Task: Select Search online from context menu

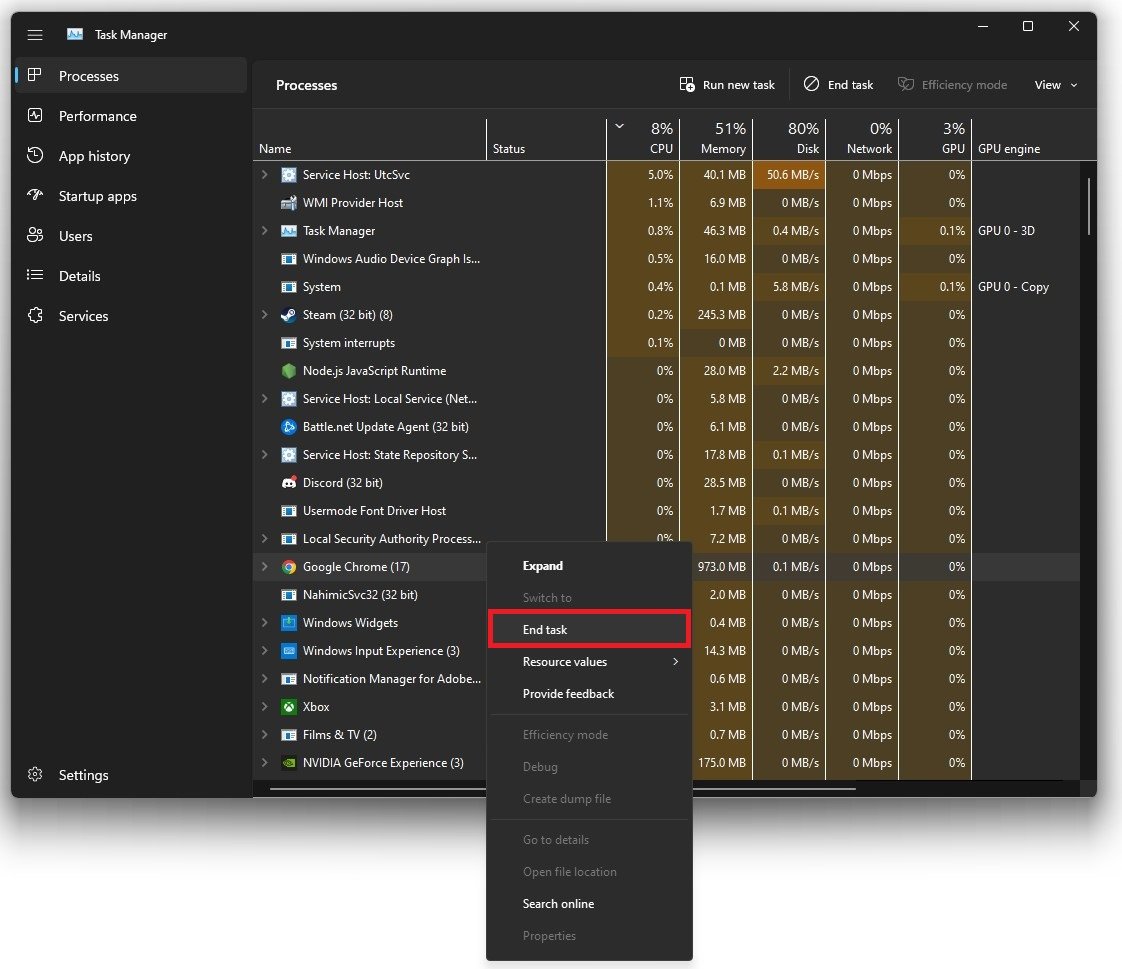Action: pos(558,904)
